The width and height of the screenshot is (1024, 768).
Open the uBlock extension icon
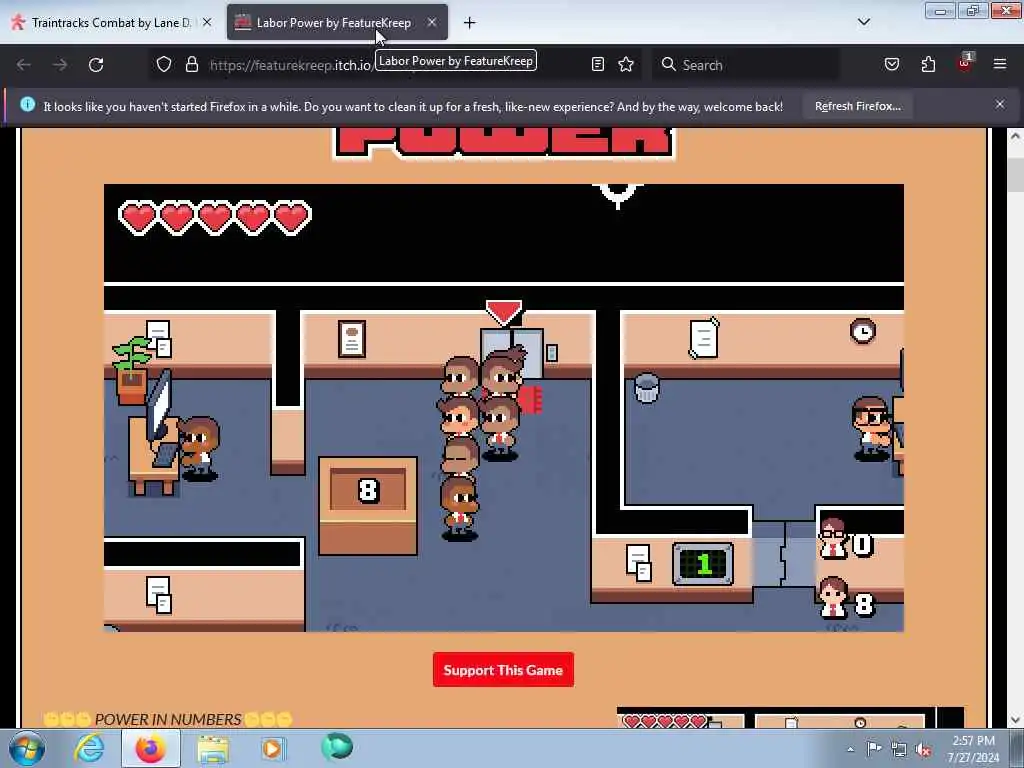click(965, 63)
